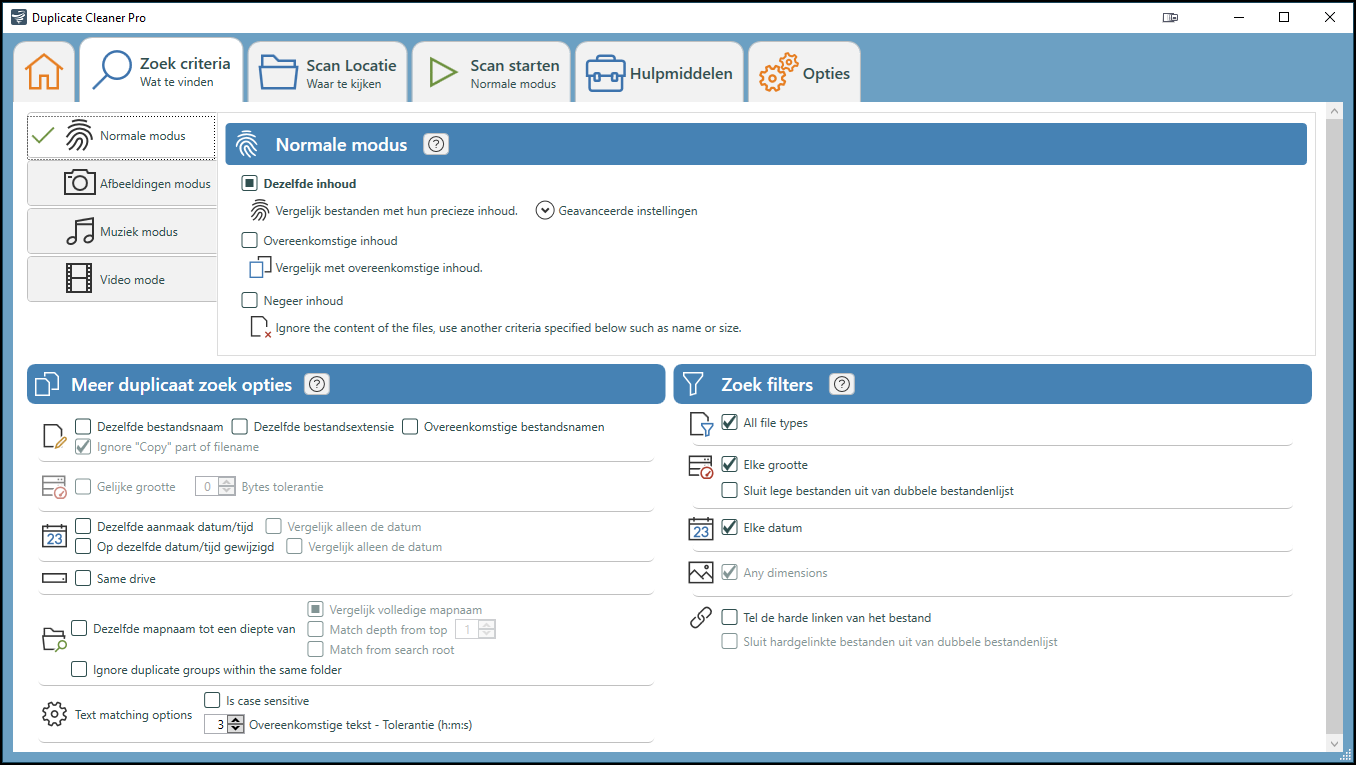Viewport: 1356px width, 765px height.
Task: Click the fingerprint icon in Normale modus header
Action: (x=247, y=144)
